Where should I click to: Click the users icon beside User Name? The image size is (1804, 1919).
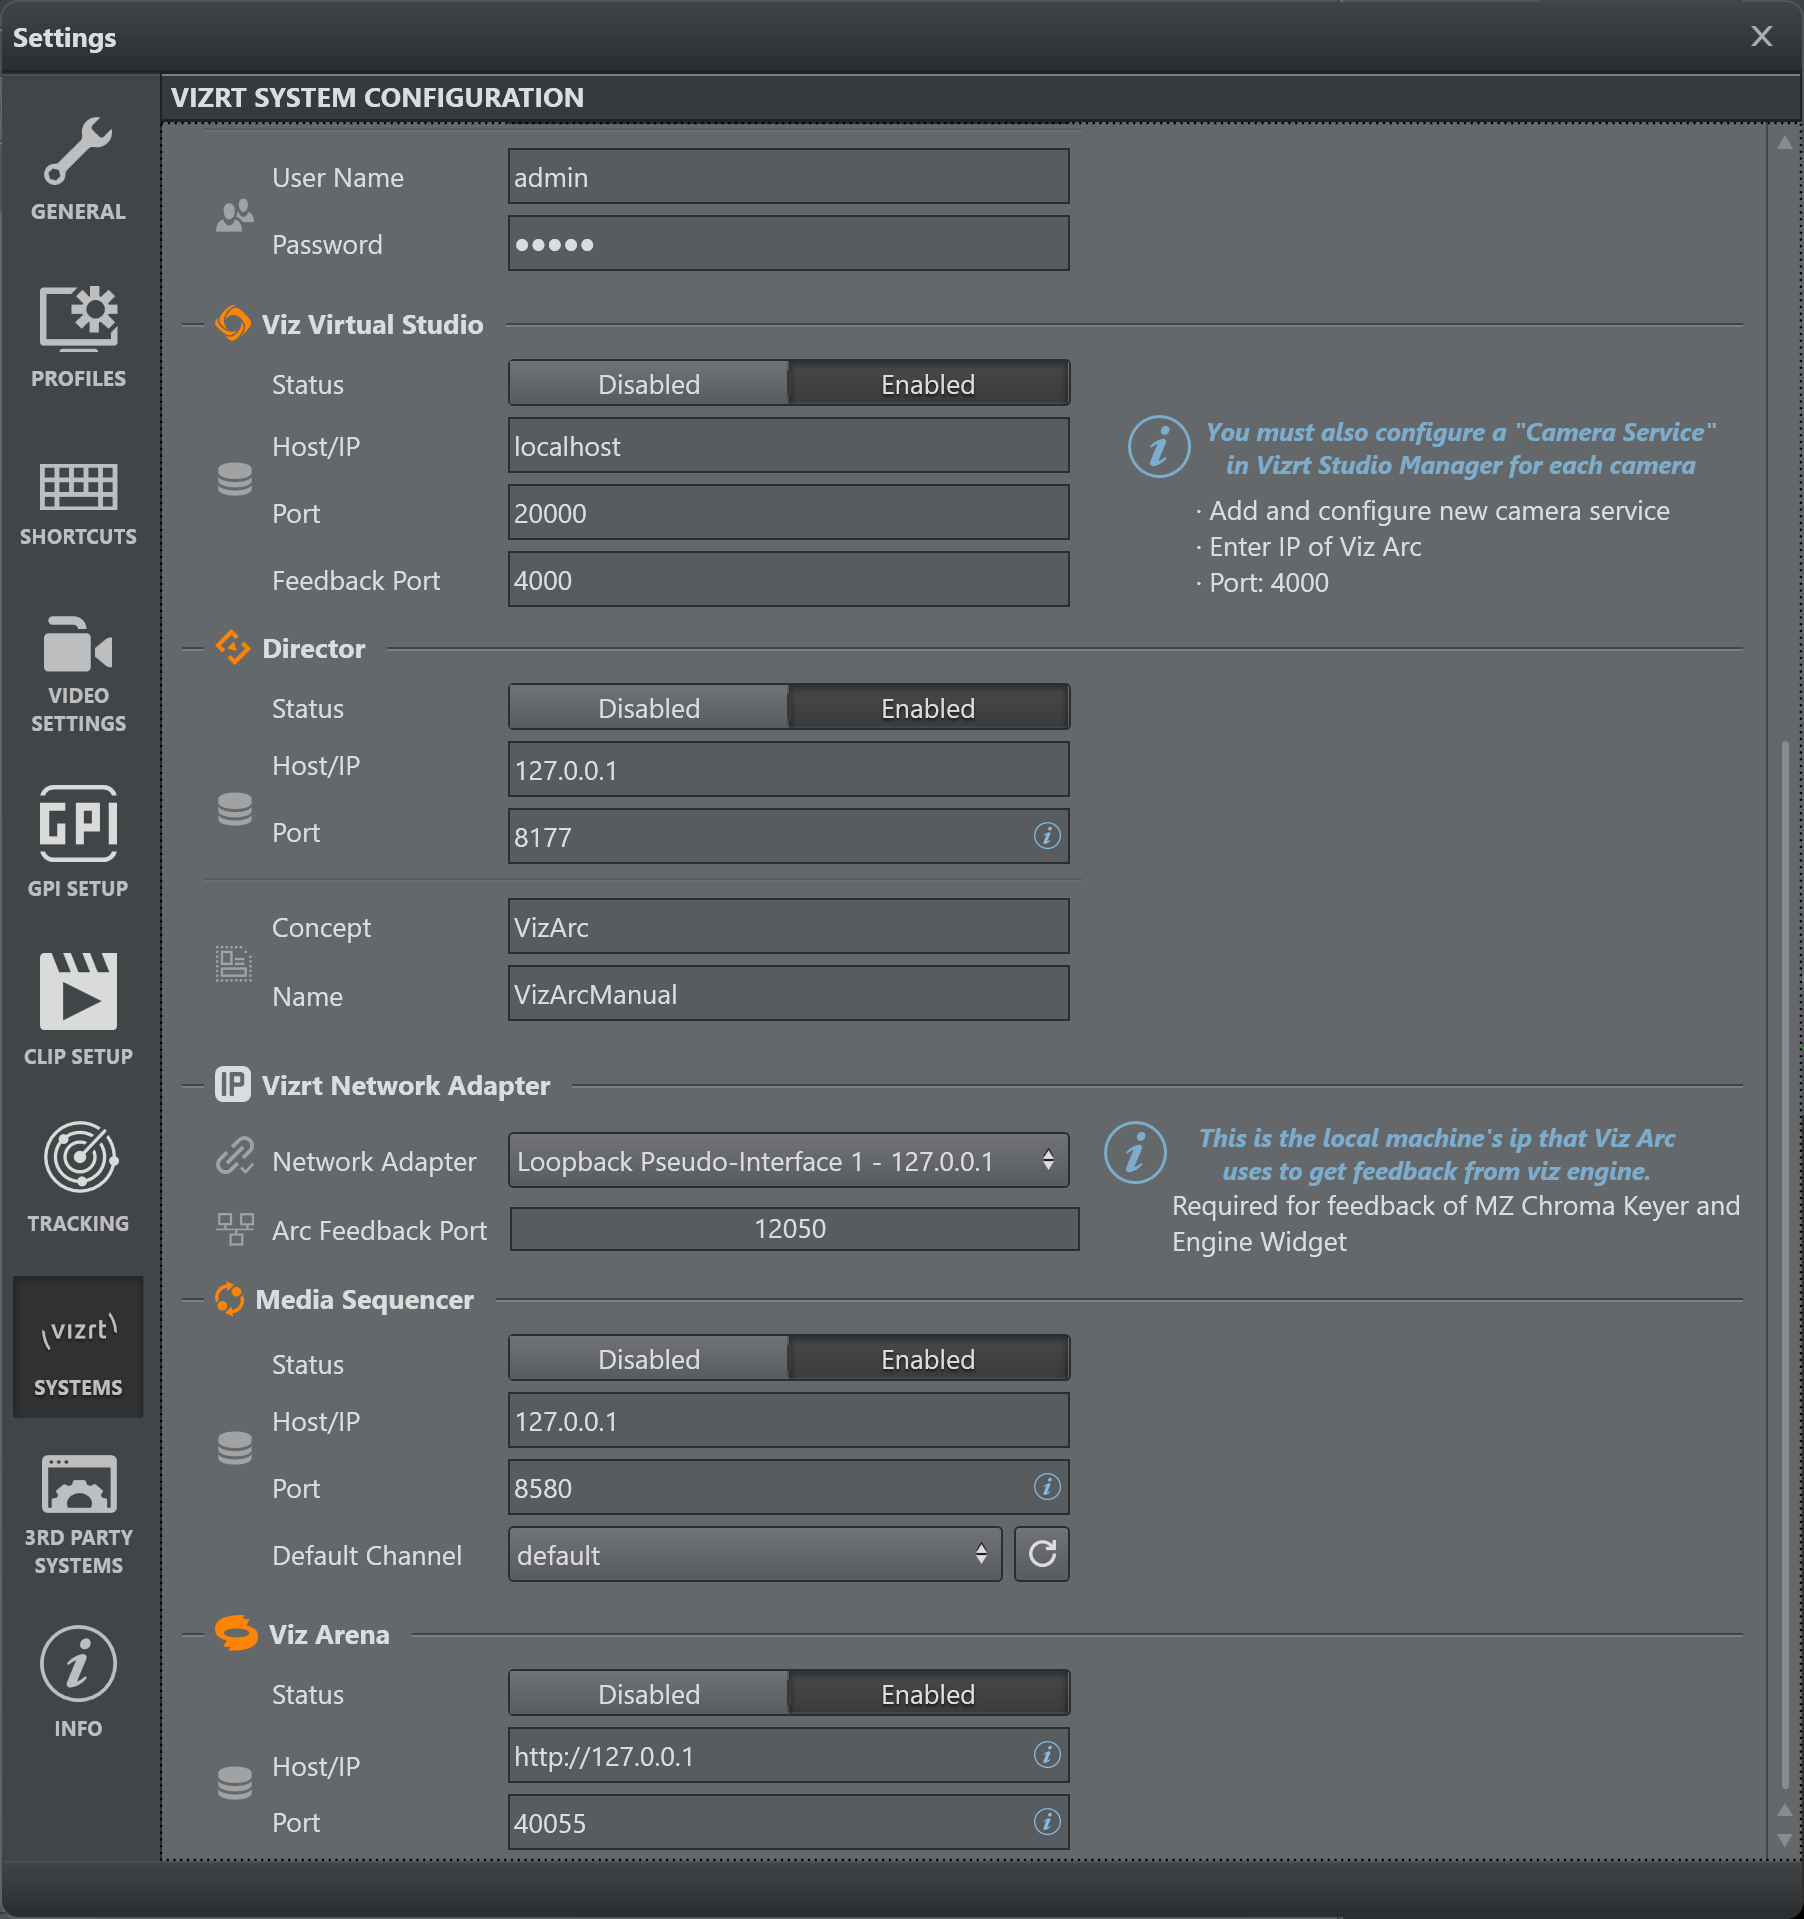(x=235, y=214)
